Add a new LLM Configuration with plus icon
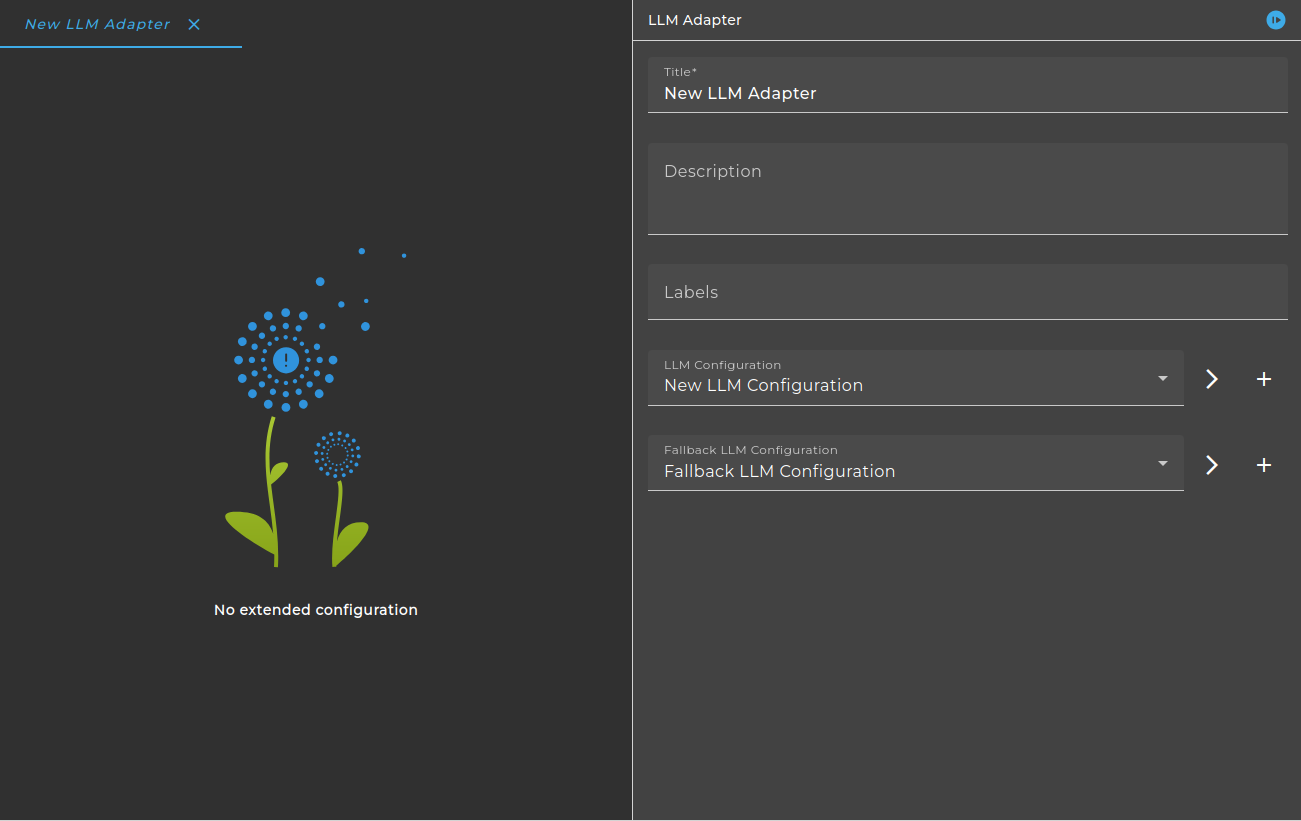This screenshot has height=821, width=1301. pos(1264,379)
